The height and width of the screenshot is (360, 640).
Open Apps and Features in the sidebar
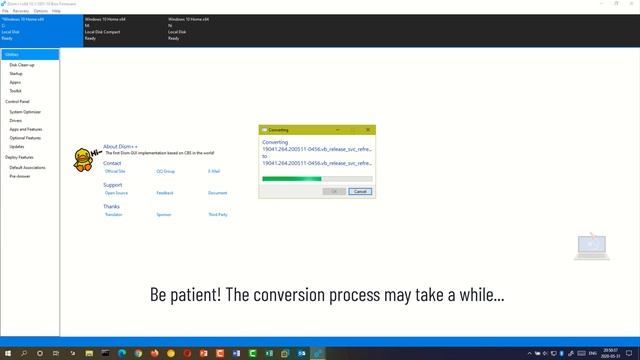point(26,129)
